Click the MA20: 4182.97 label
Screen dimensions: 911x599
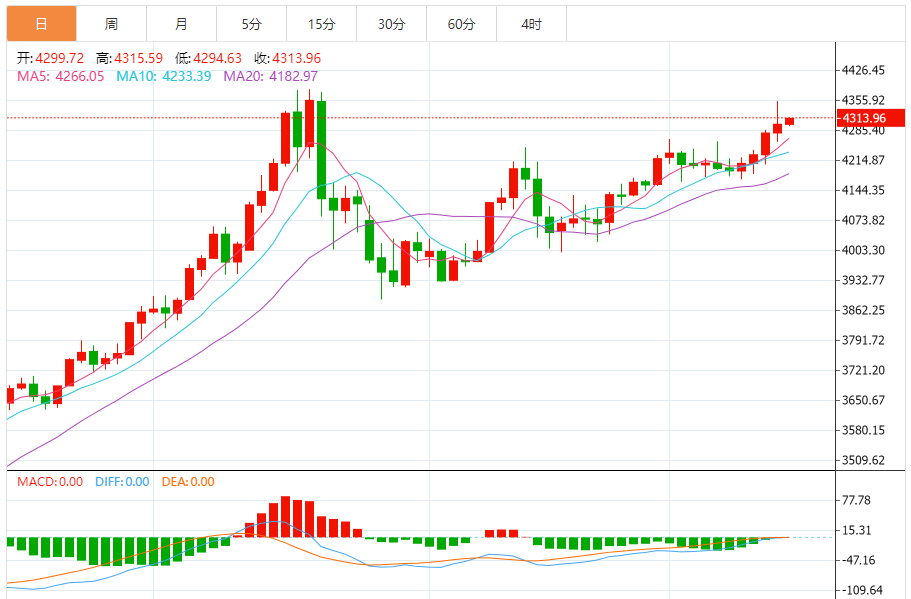(x=271, y=76)
